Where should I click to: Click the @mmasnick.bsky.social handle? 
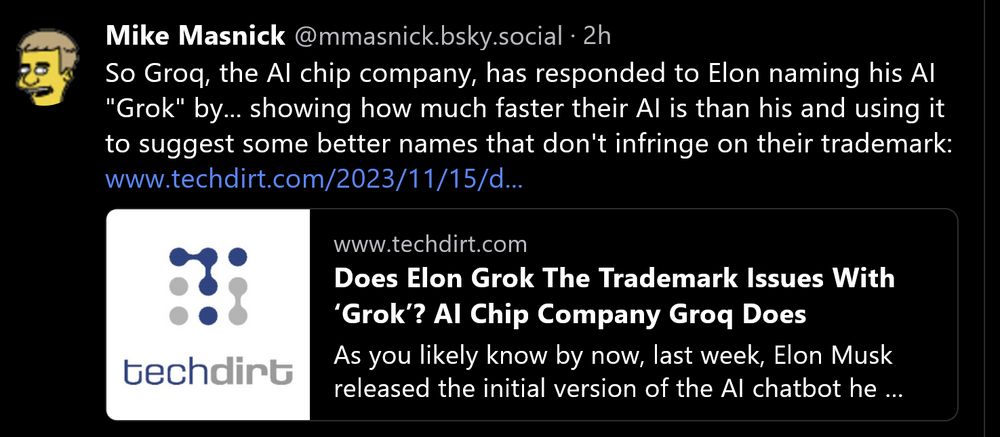tap(428, 37)
